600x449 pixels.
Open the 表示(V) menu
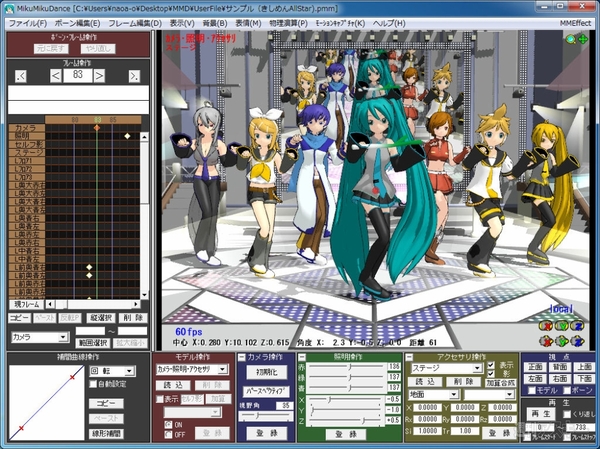182,23
